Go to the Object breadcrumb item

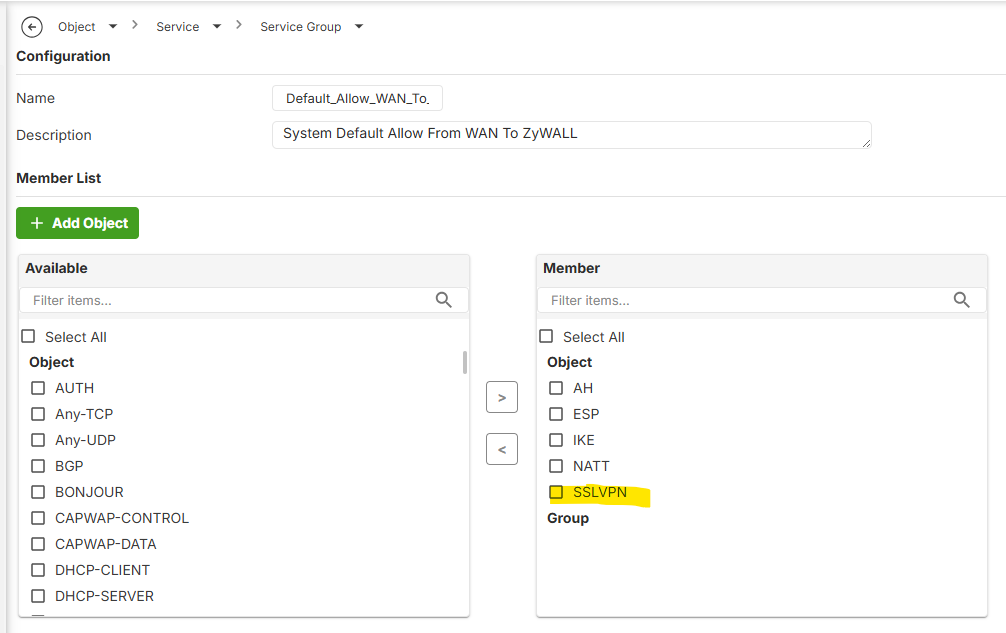(77, 27)
